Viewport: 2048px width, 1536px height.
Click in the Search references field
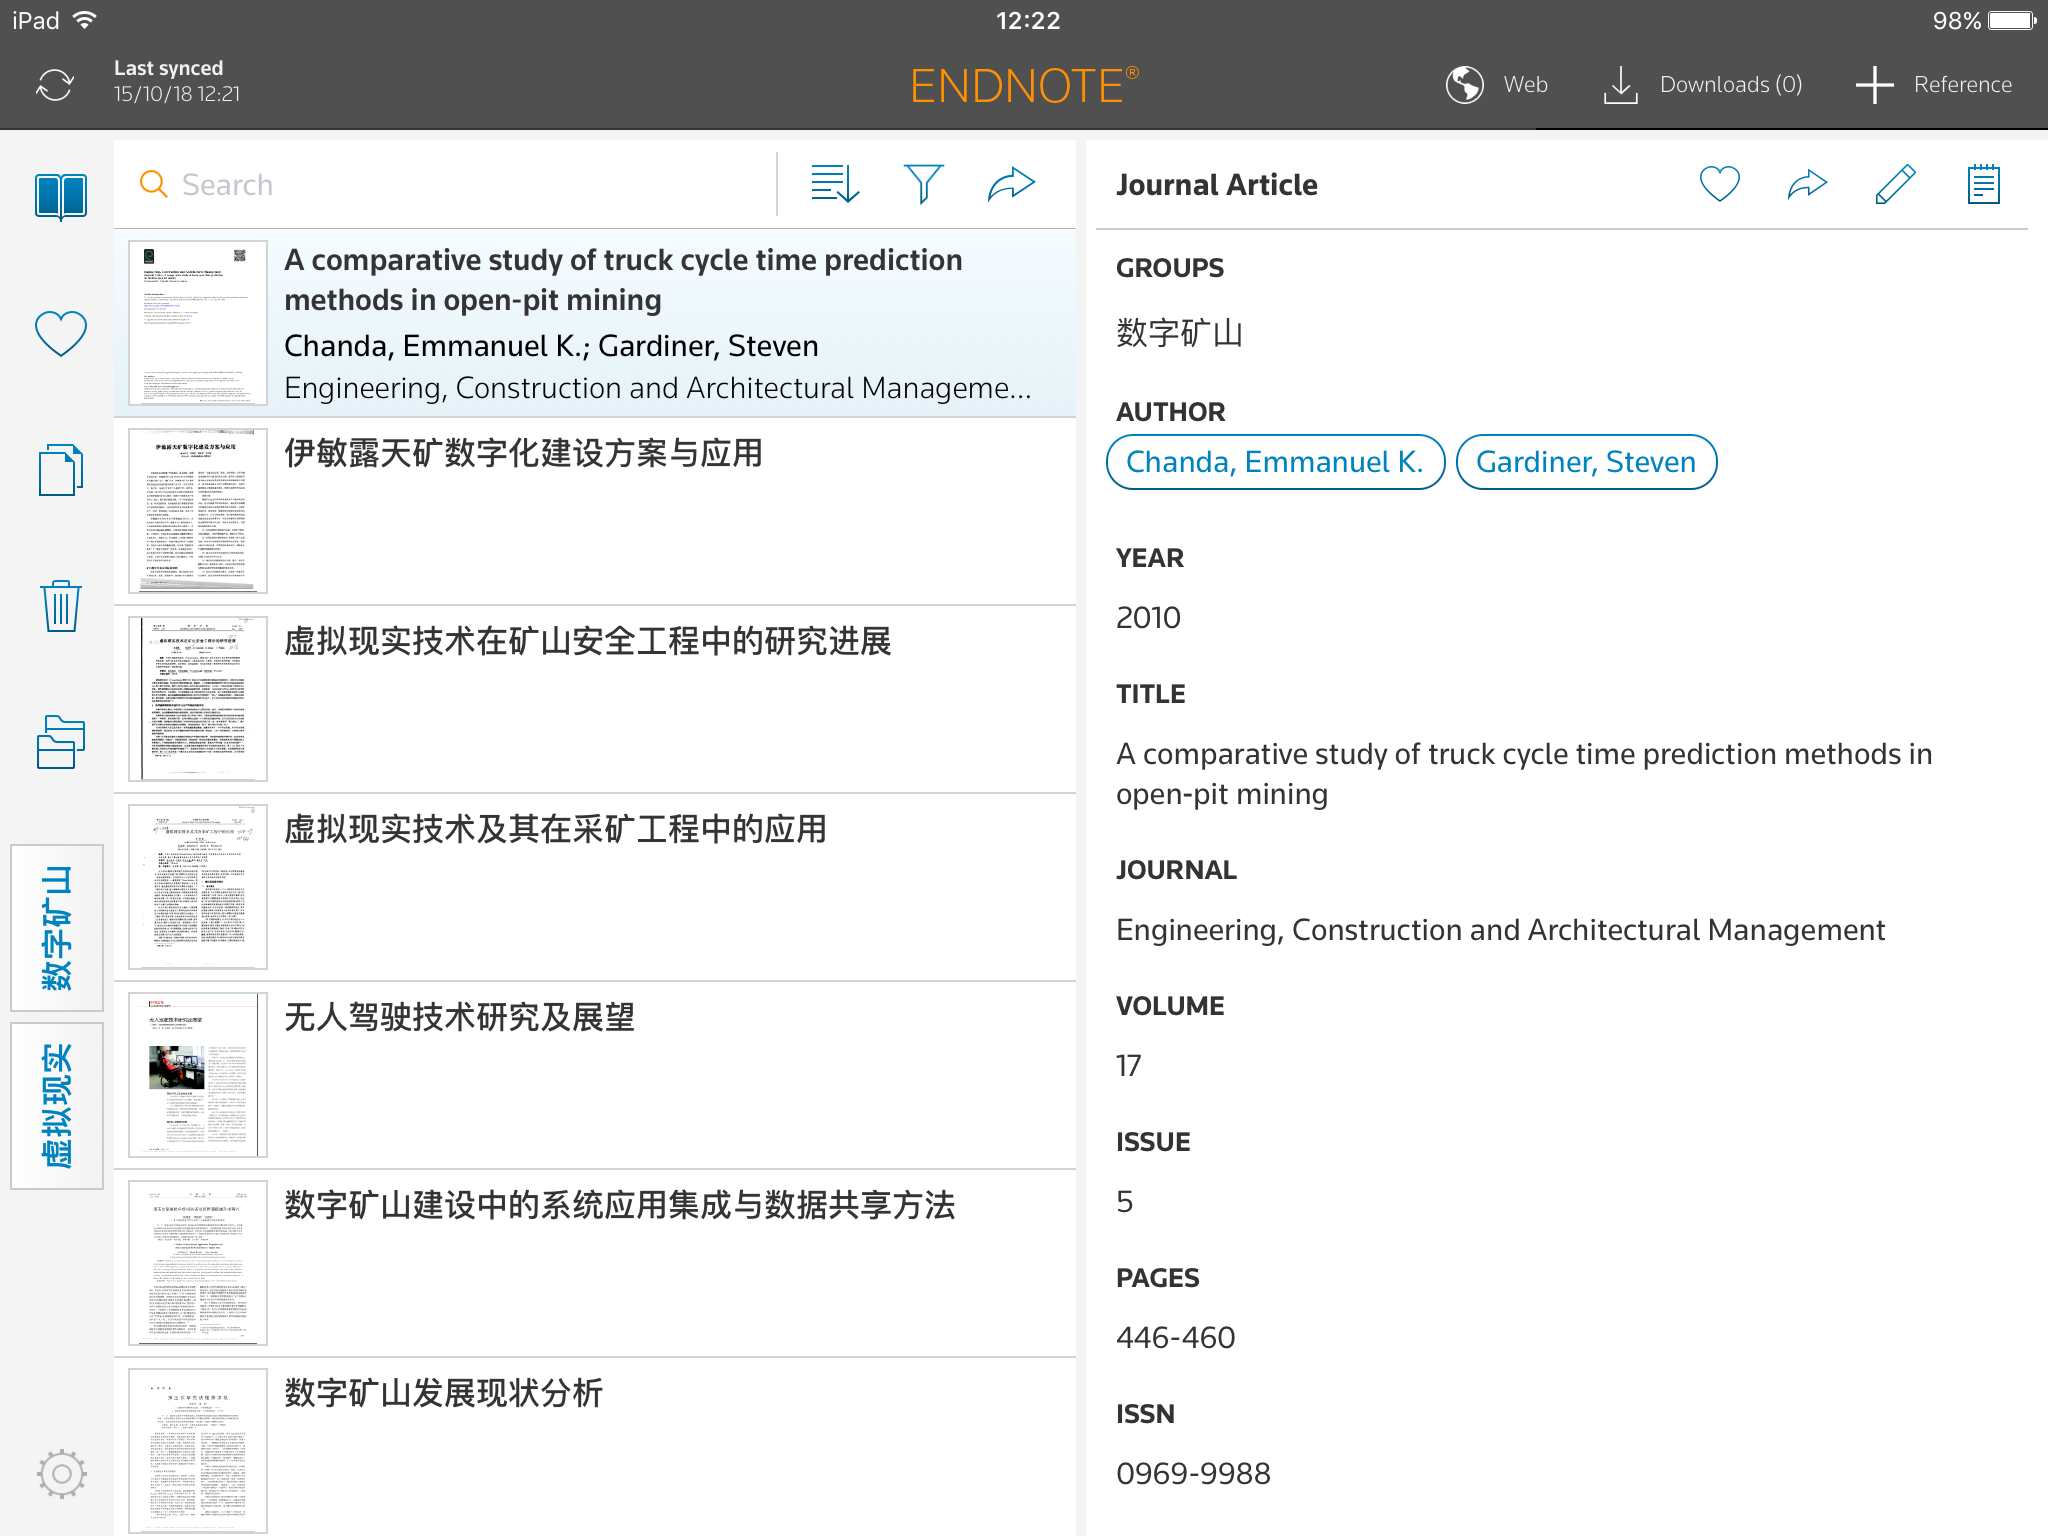[x=450, y=185]
